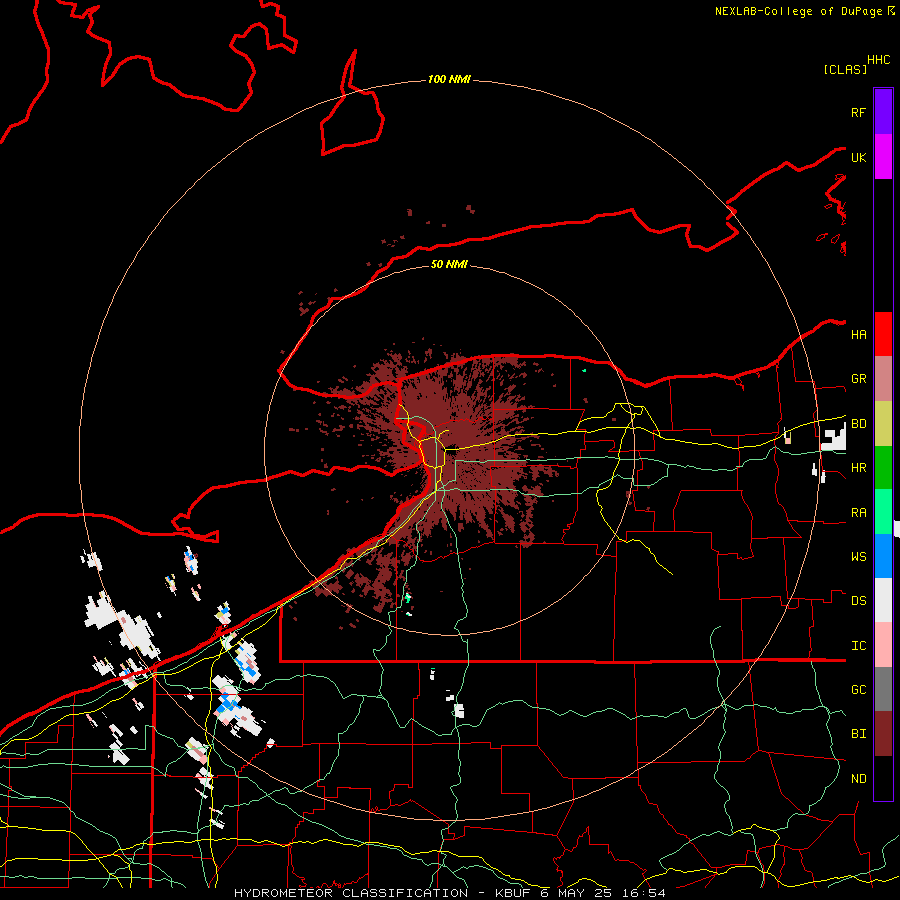Click the WS legend label

[858, 557]
